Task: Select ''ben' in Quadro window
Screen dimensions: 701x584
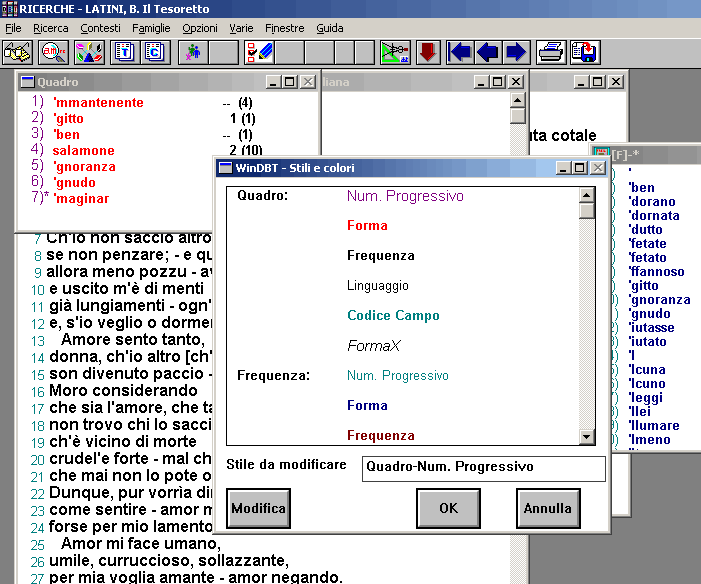Action: click(x=67, y=135)
